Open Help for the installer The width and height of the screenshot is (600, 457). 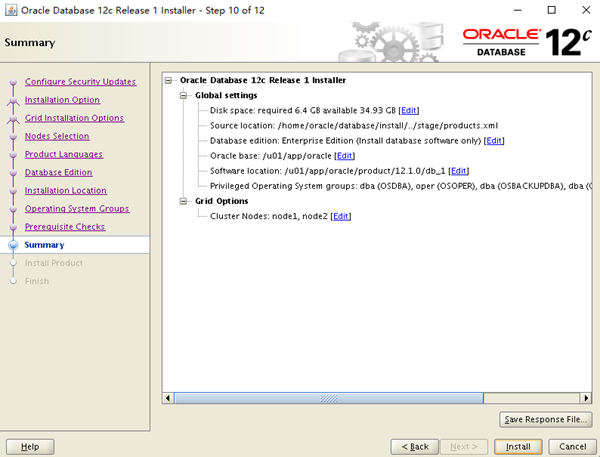[x=30, y=446]
